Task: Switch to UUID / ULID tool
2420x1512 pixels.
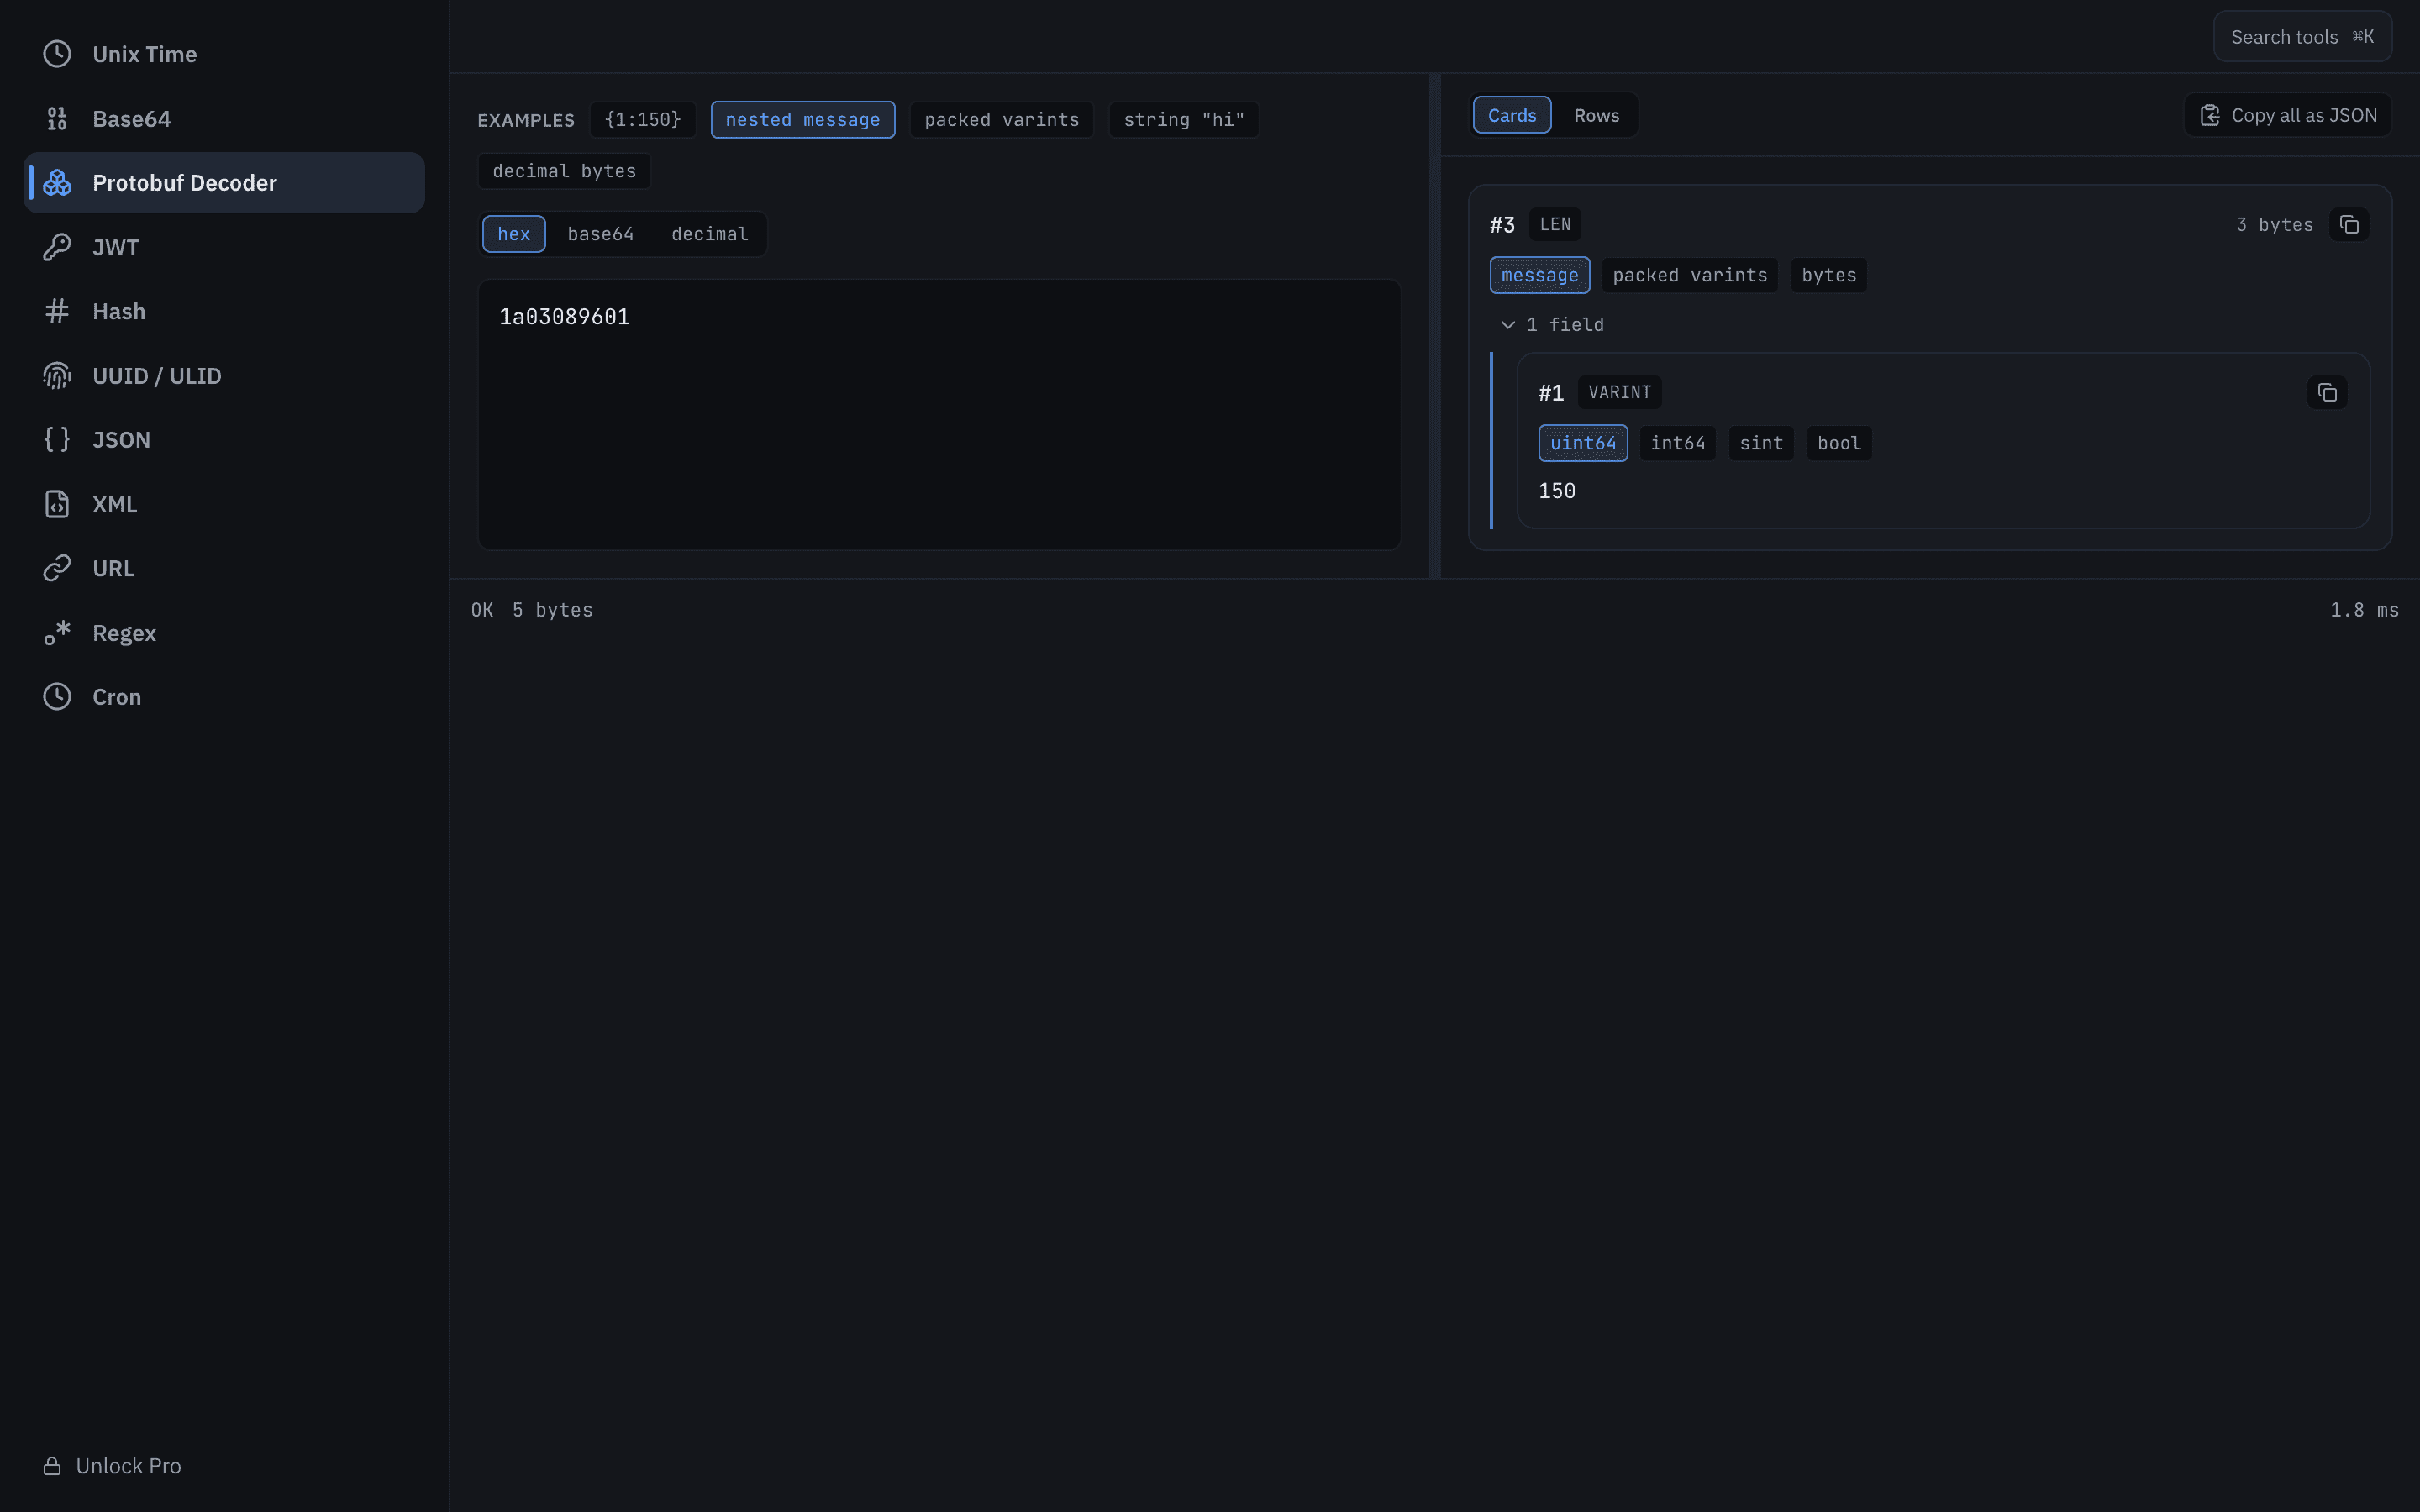Action: point(224,375)
